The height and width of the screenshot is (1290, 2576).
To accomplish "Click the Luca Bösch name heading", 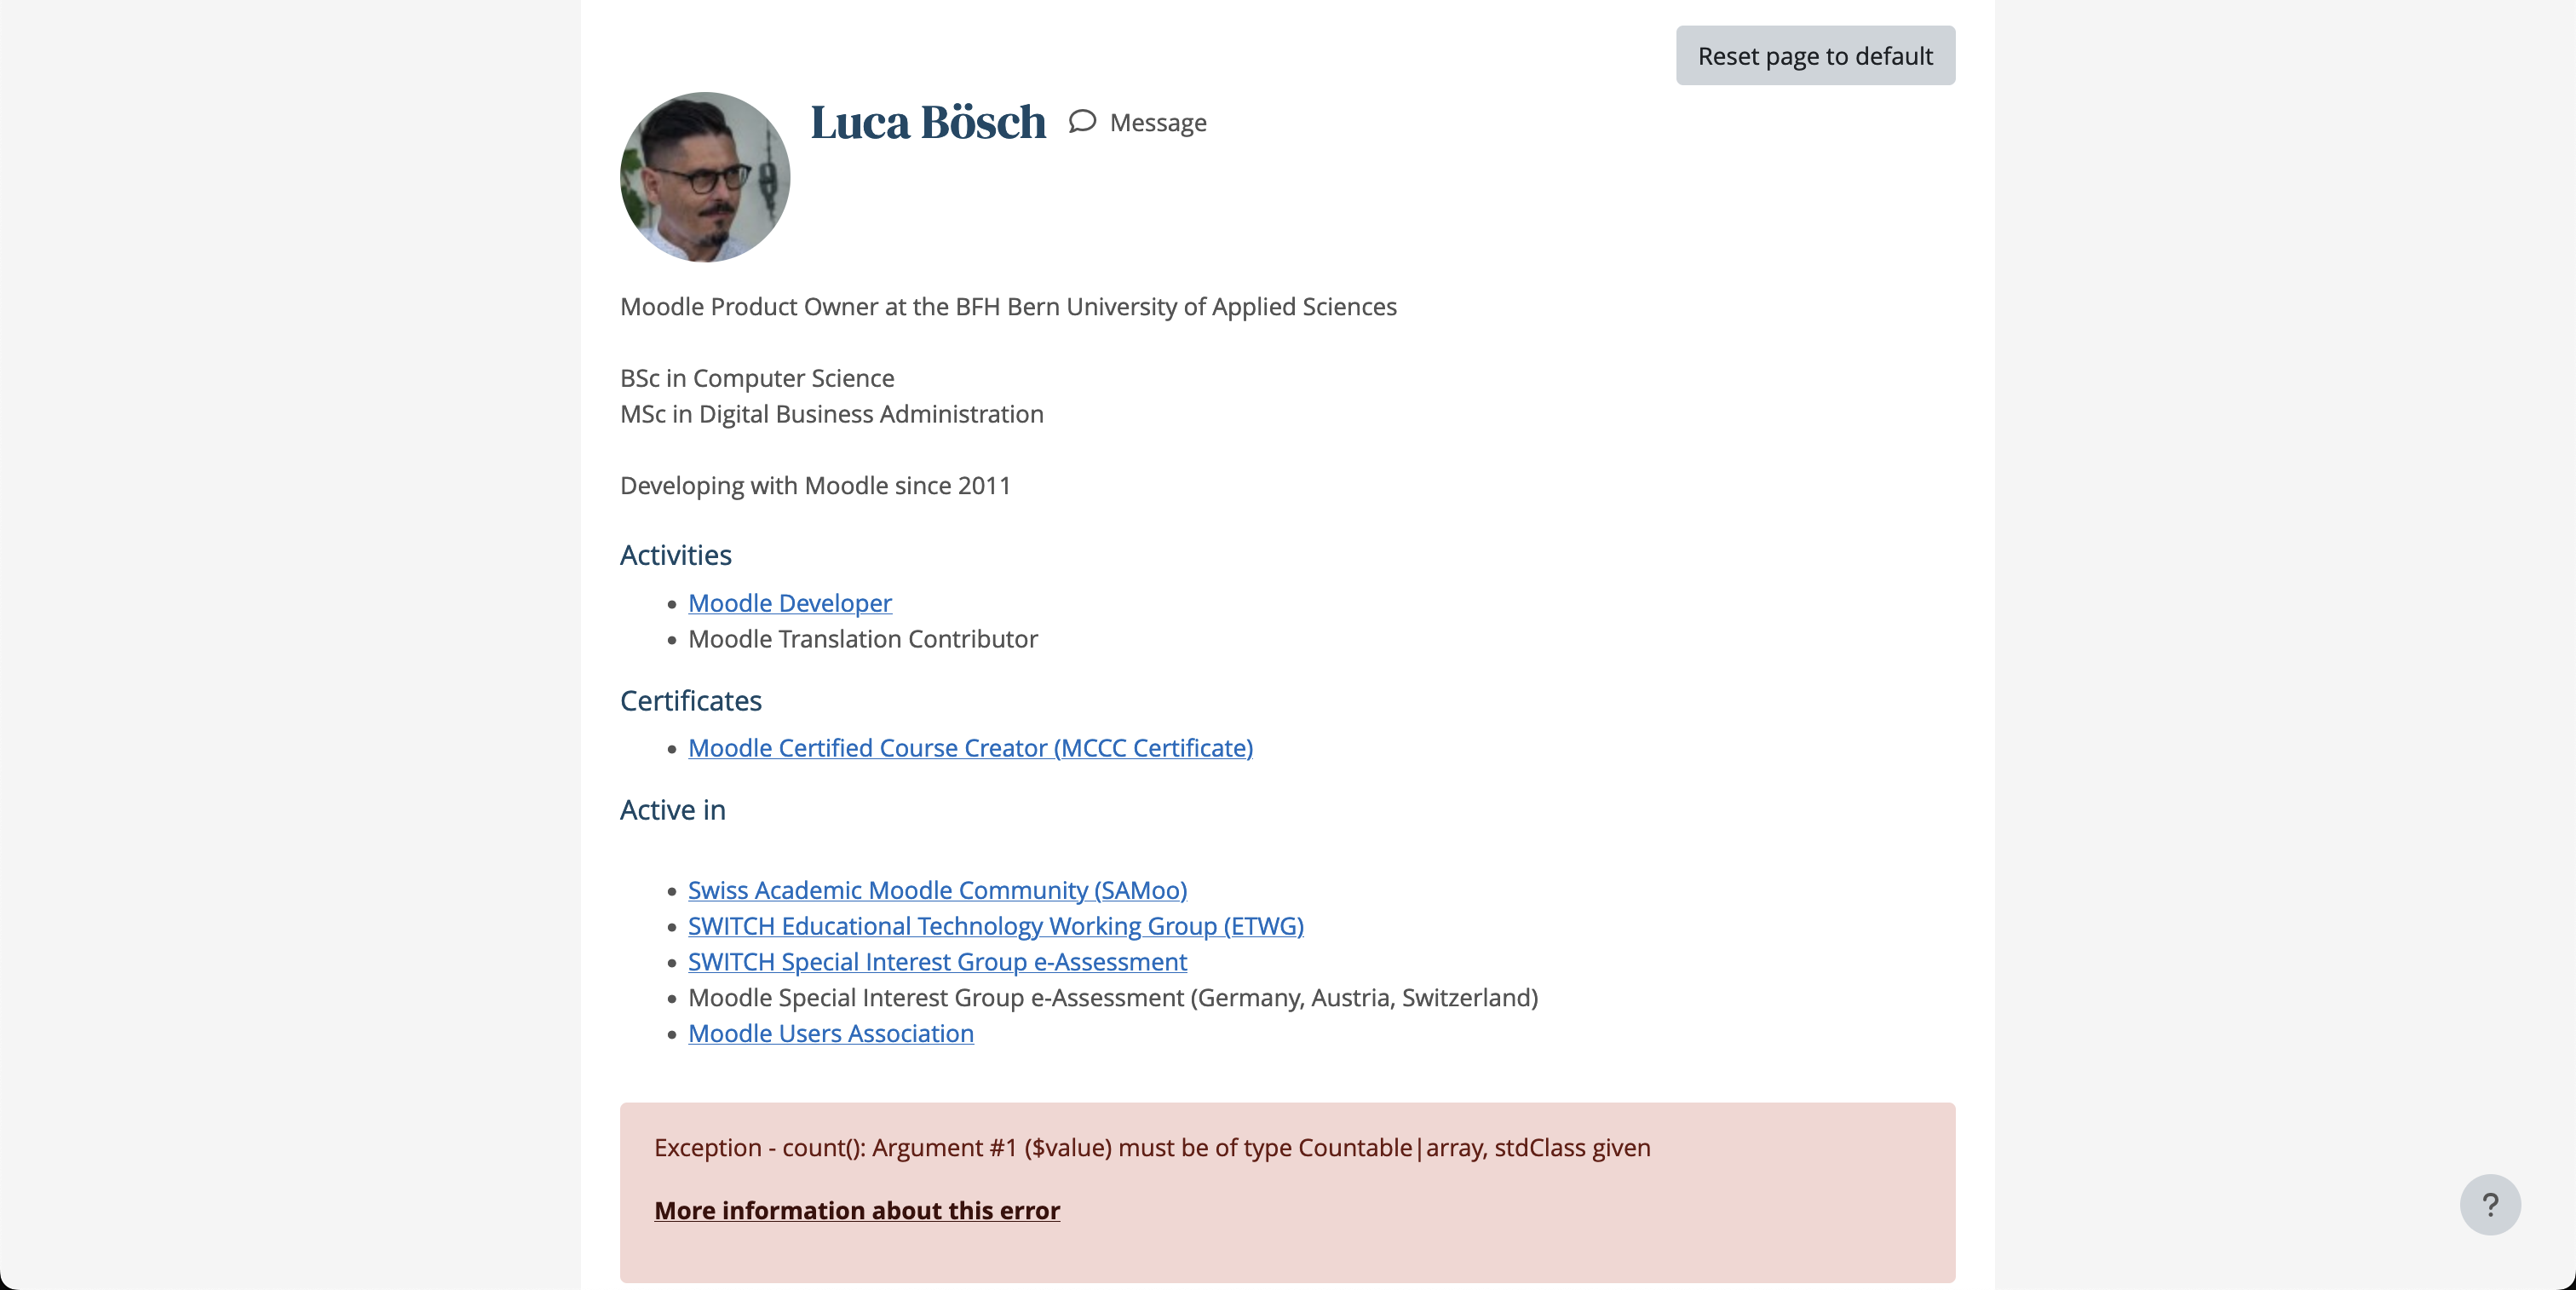I will click(928, 122).
